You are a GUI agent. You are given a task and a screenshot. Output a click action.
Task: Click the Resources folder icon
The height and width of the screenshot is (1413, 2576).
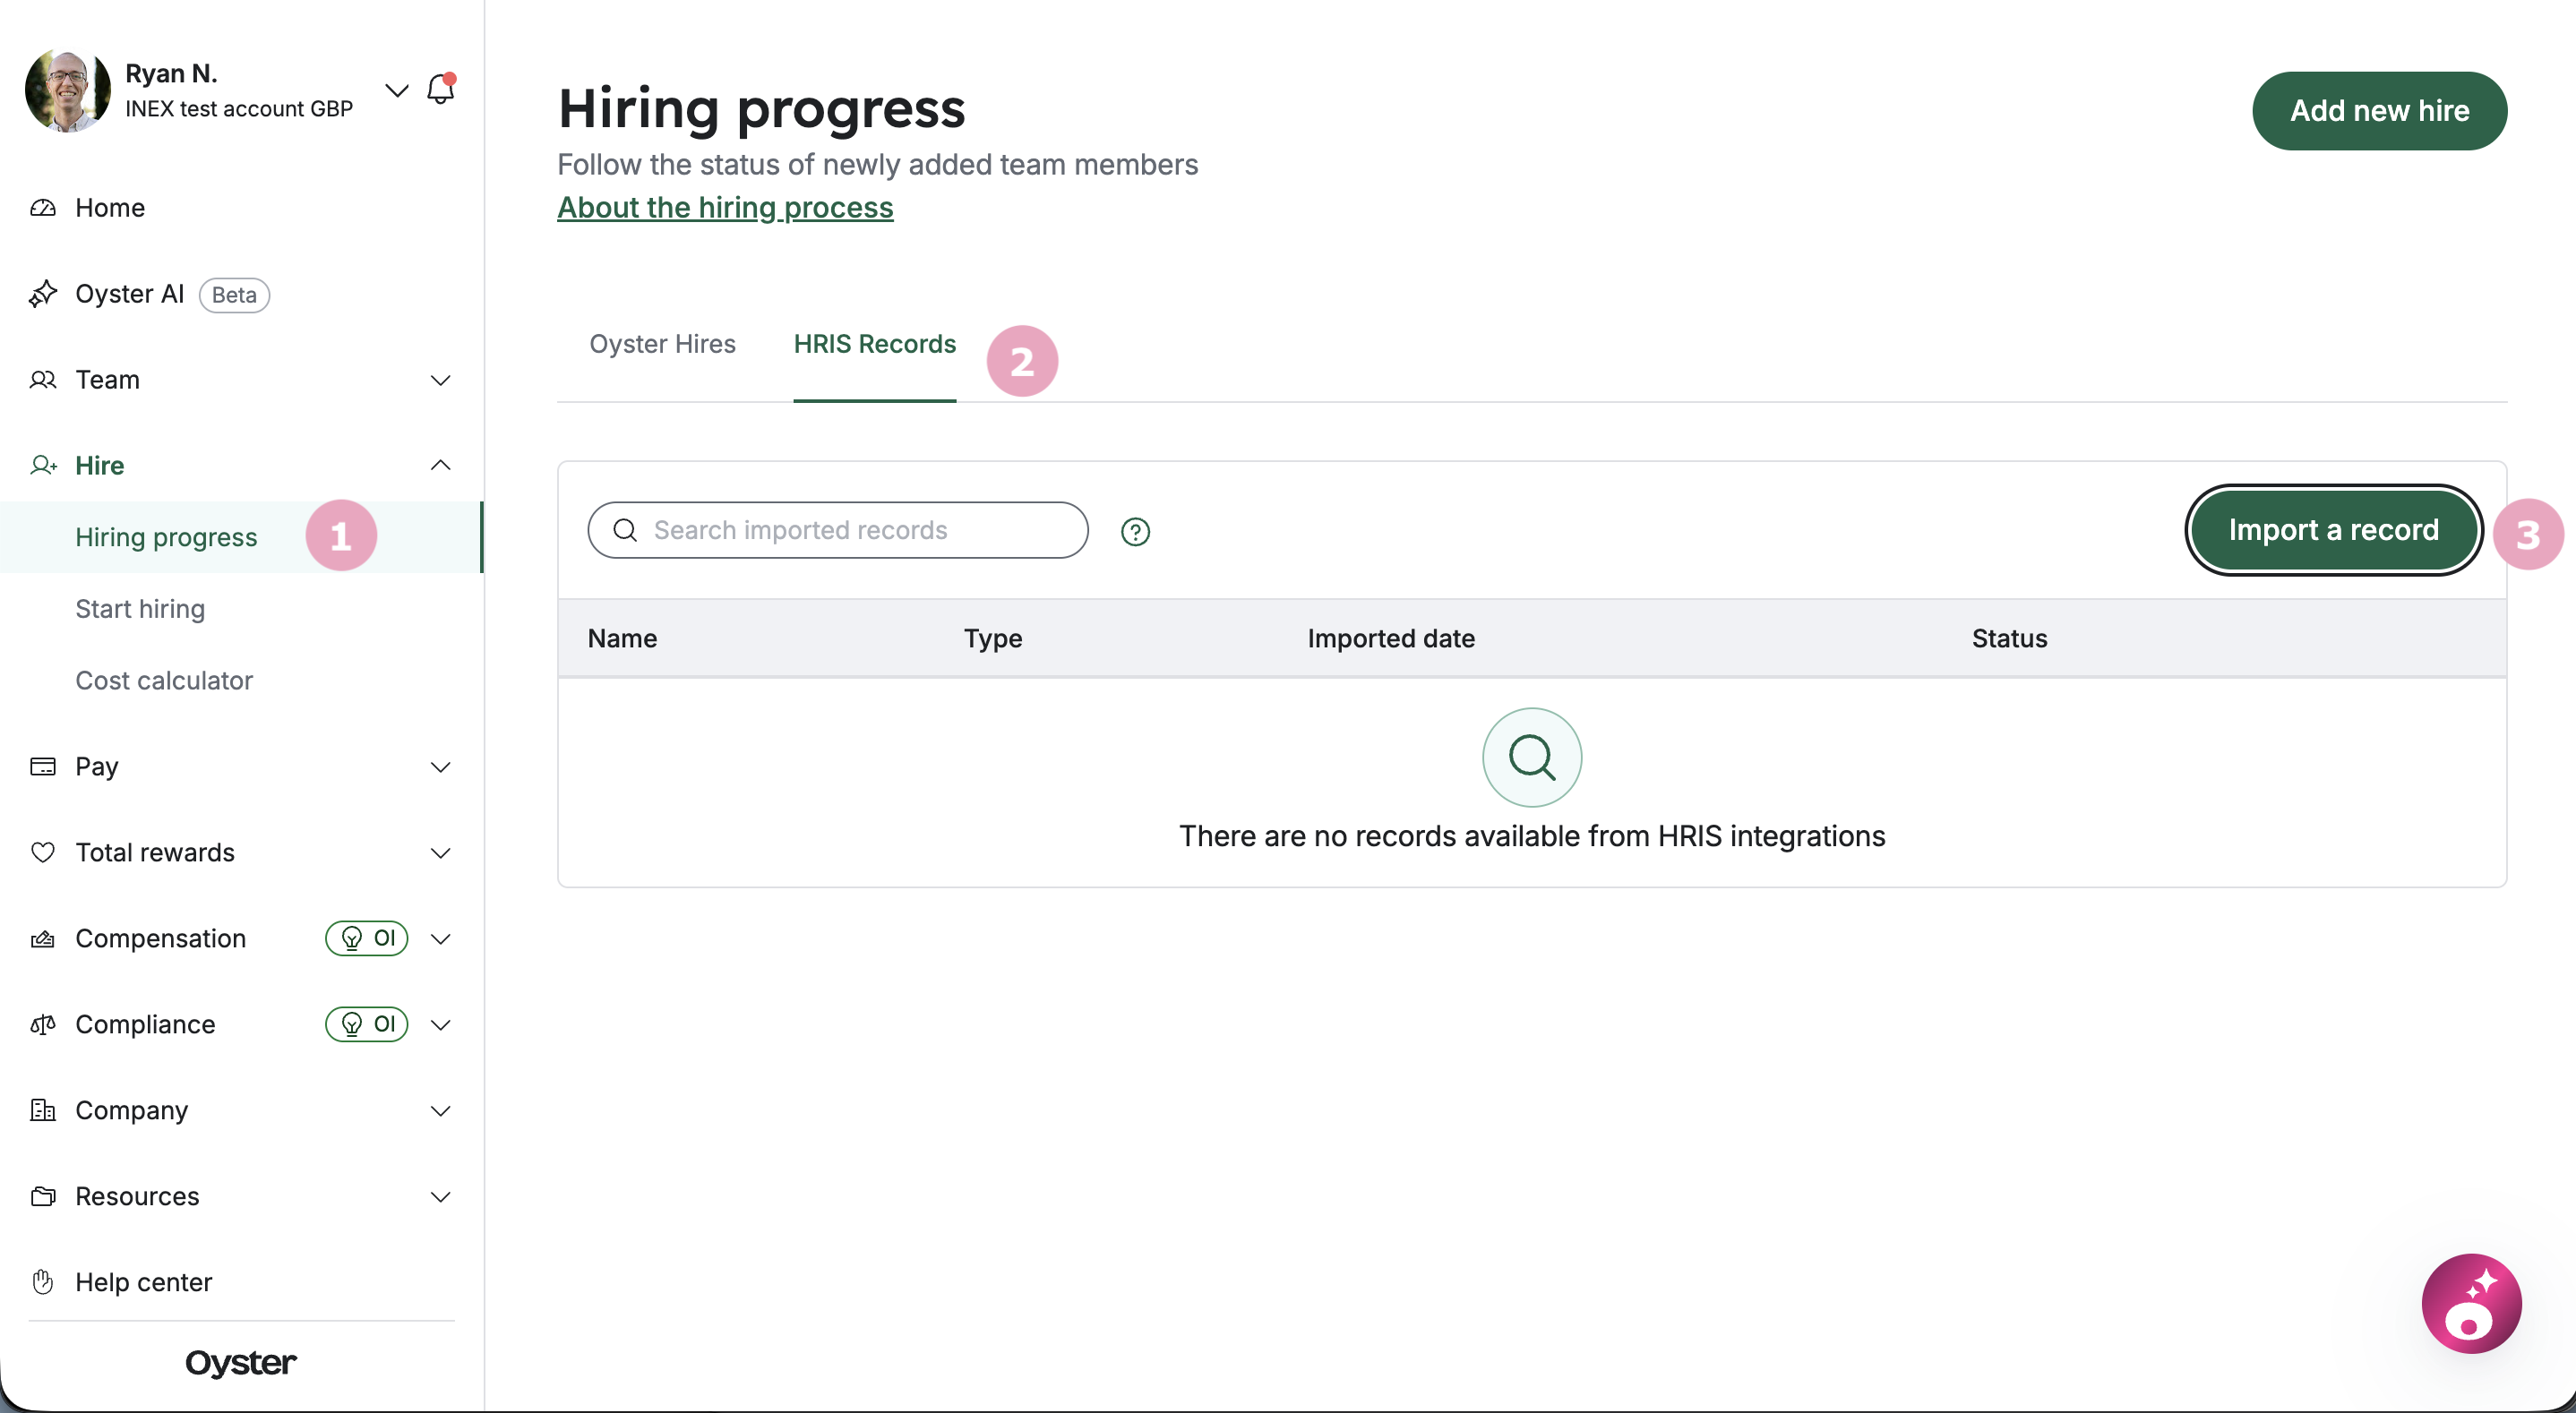tap(43, 1197)
